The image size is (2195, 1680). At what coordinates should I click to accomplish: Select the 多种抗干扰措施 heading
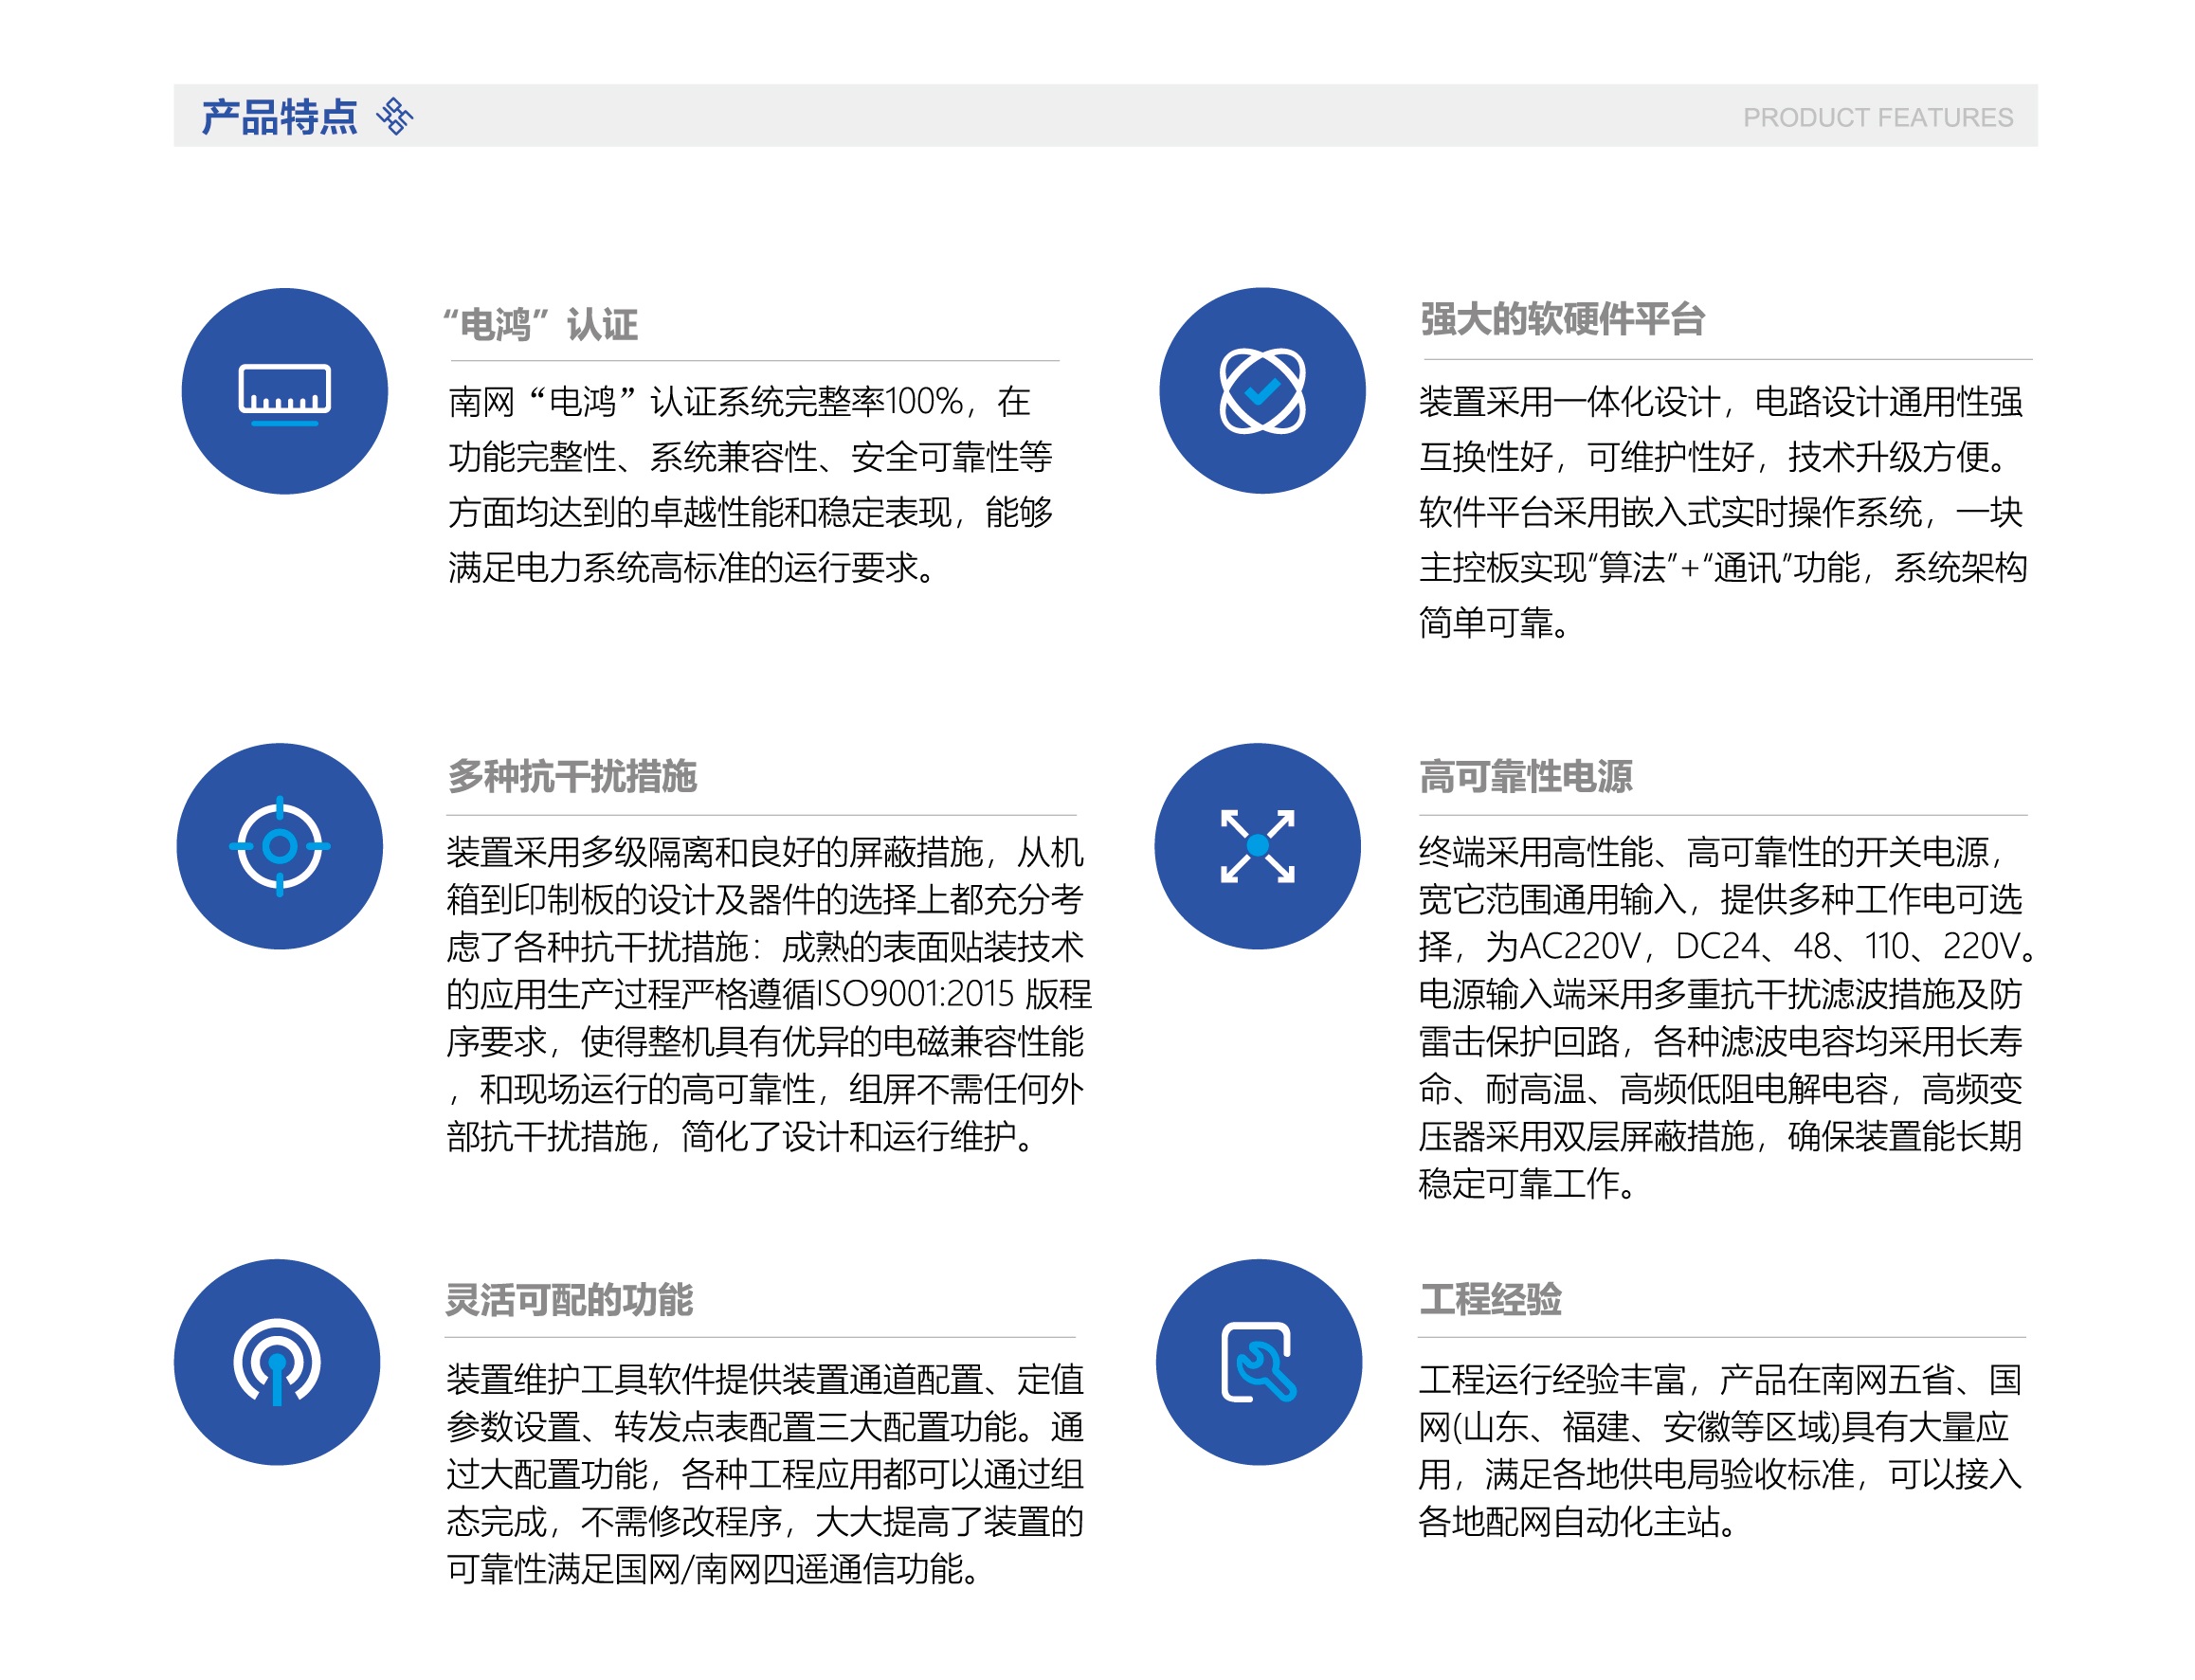click(571, 777)
